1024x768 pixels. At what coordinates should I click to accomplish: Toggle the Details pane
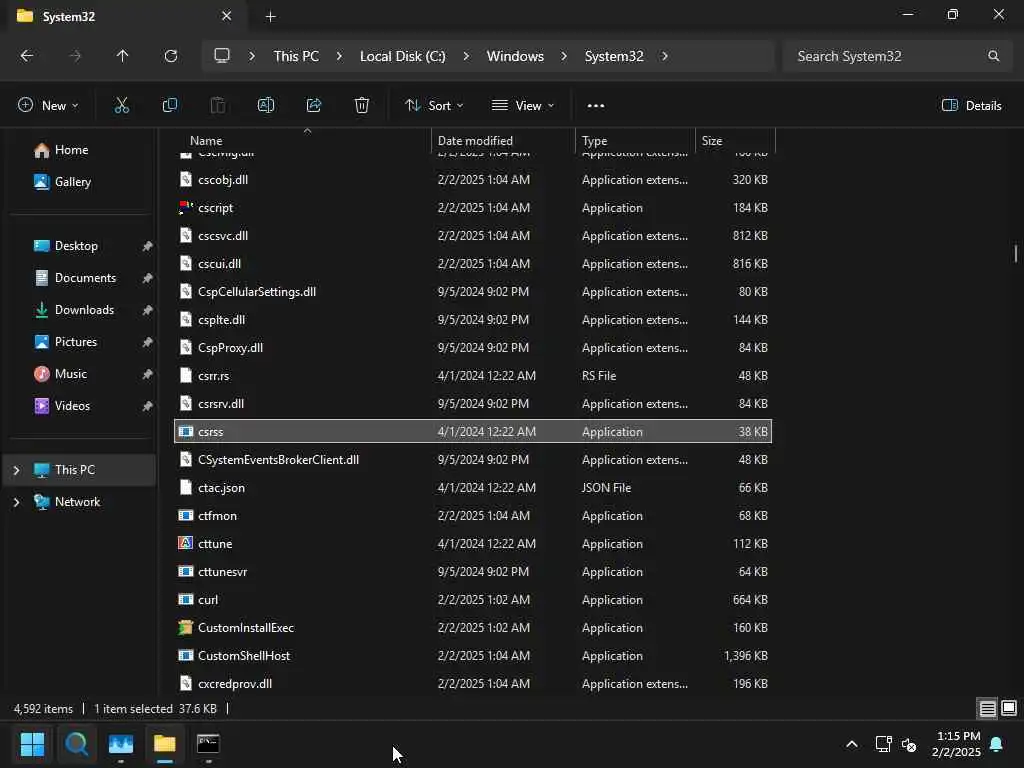click(x=972, y=105)
